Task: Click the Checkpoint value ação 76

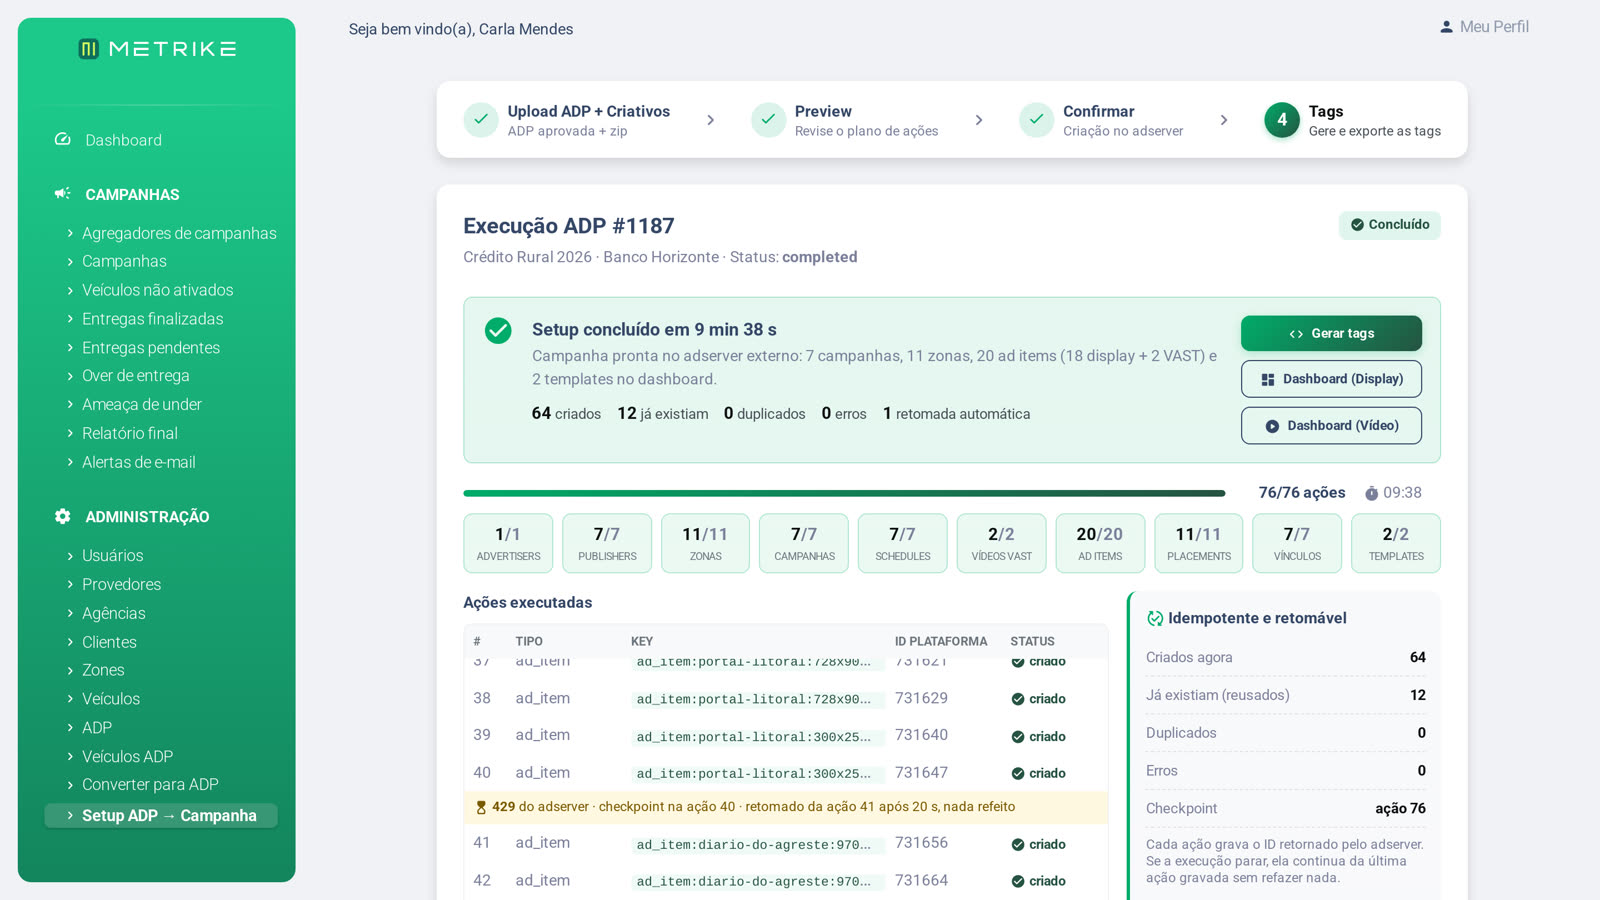Action: tap(1400, 808)
